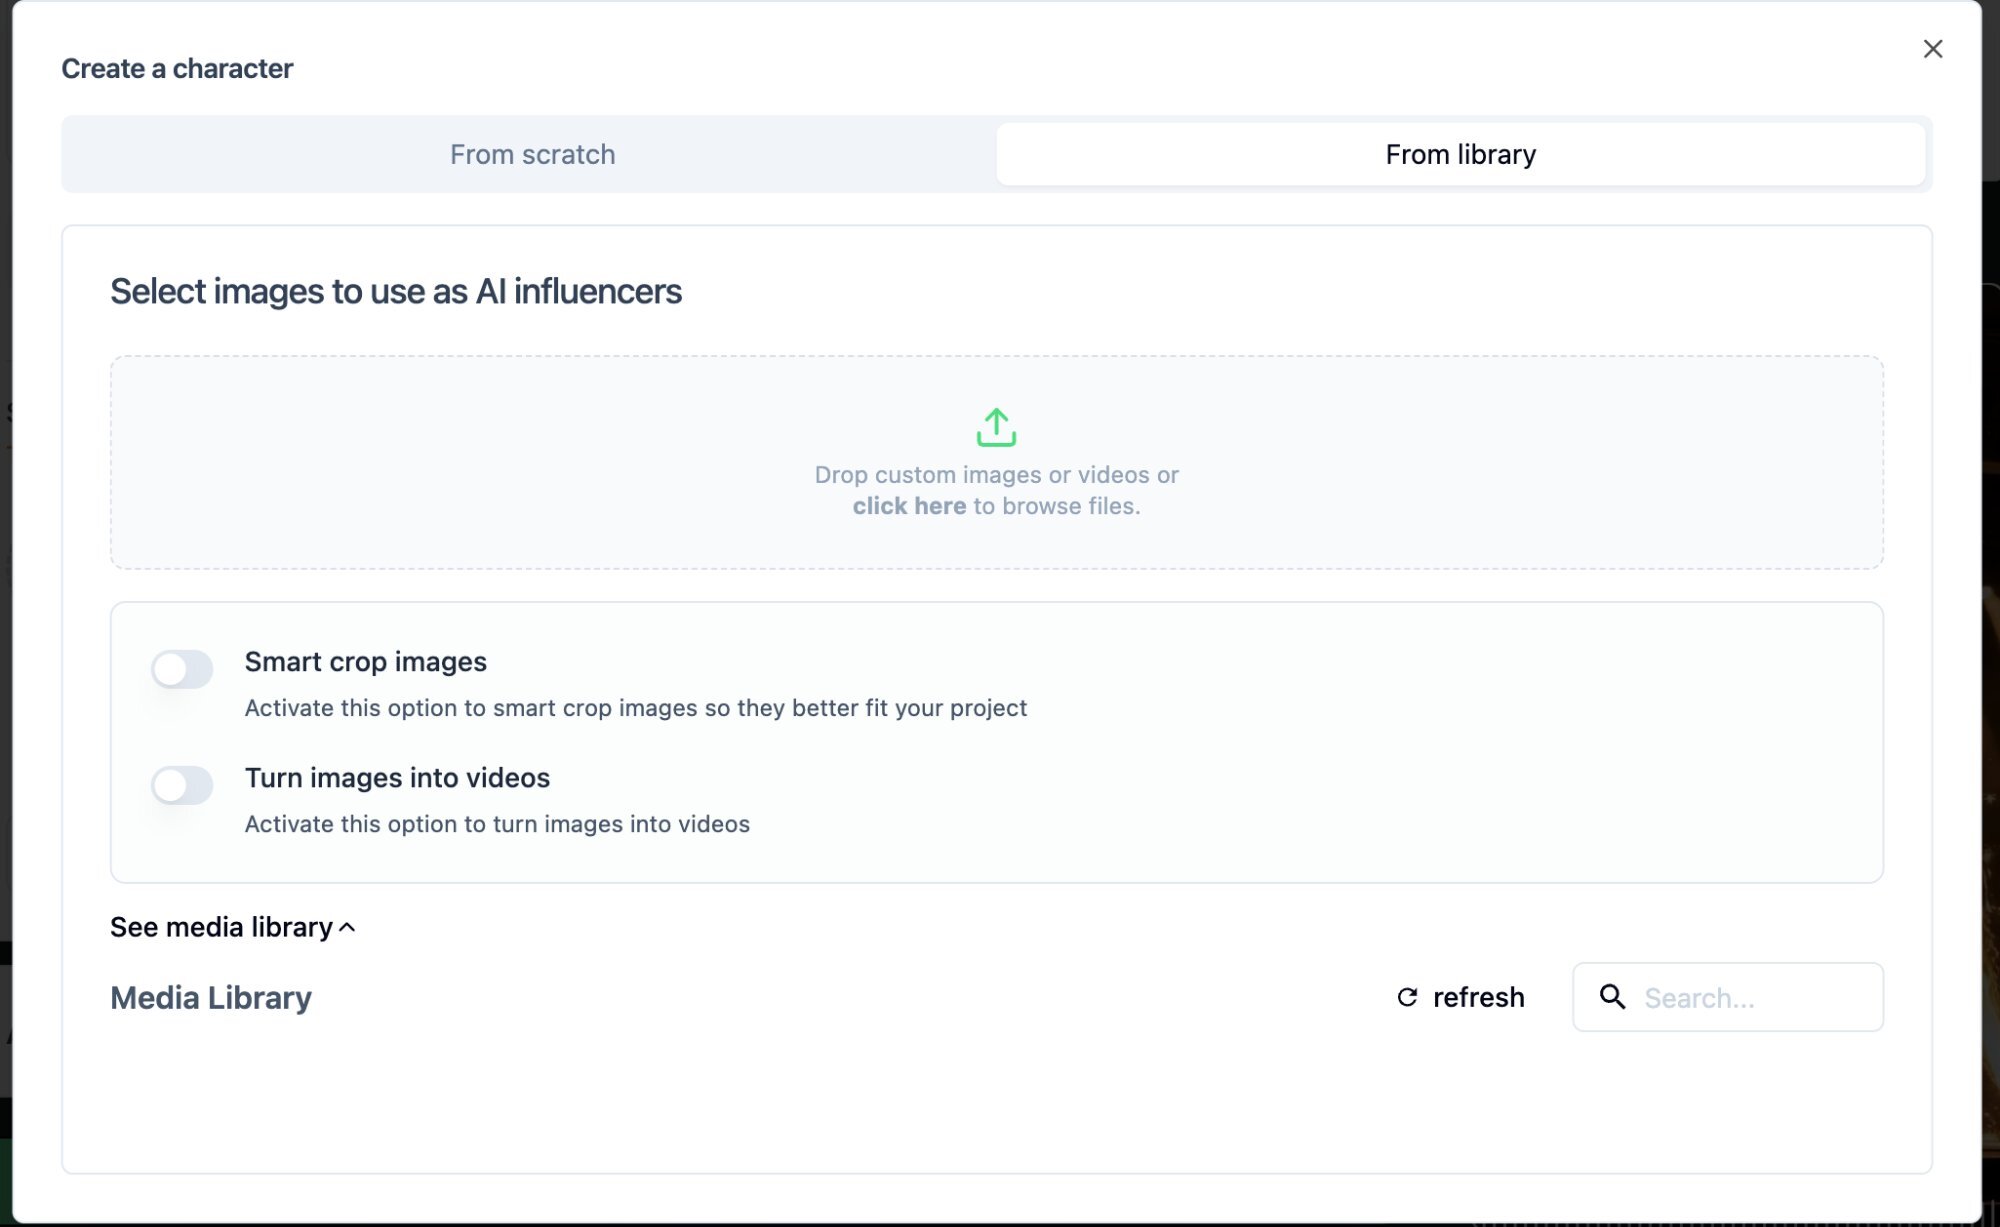Click the Media Library heading
The width and height of the screenshot is (2000, 1227).
(x=211, y=997)
